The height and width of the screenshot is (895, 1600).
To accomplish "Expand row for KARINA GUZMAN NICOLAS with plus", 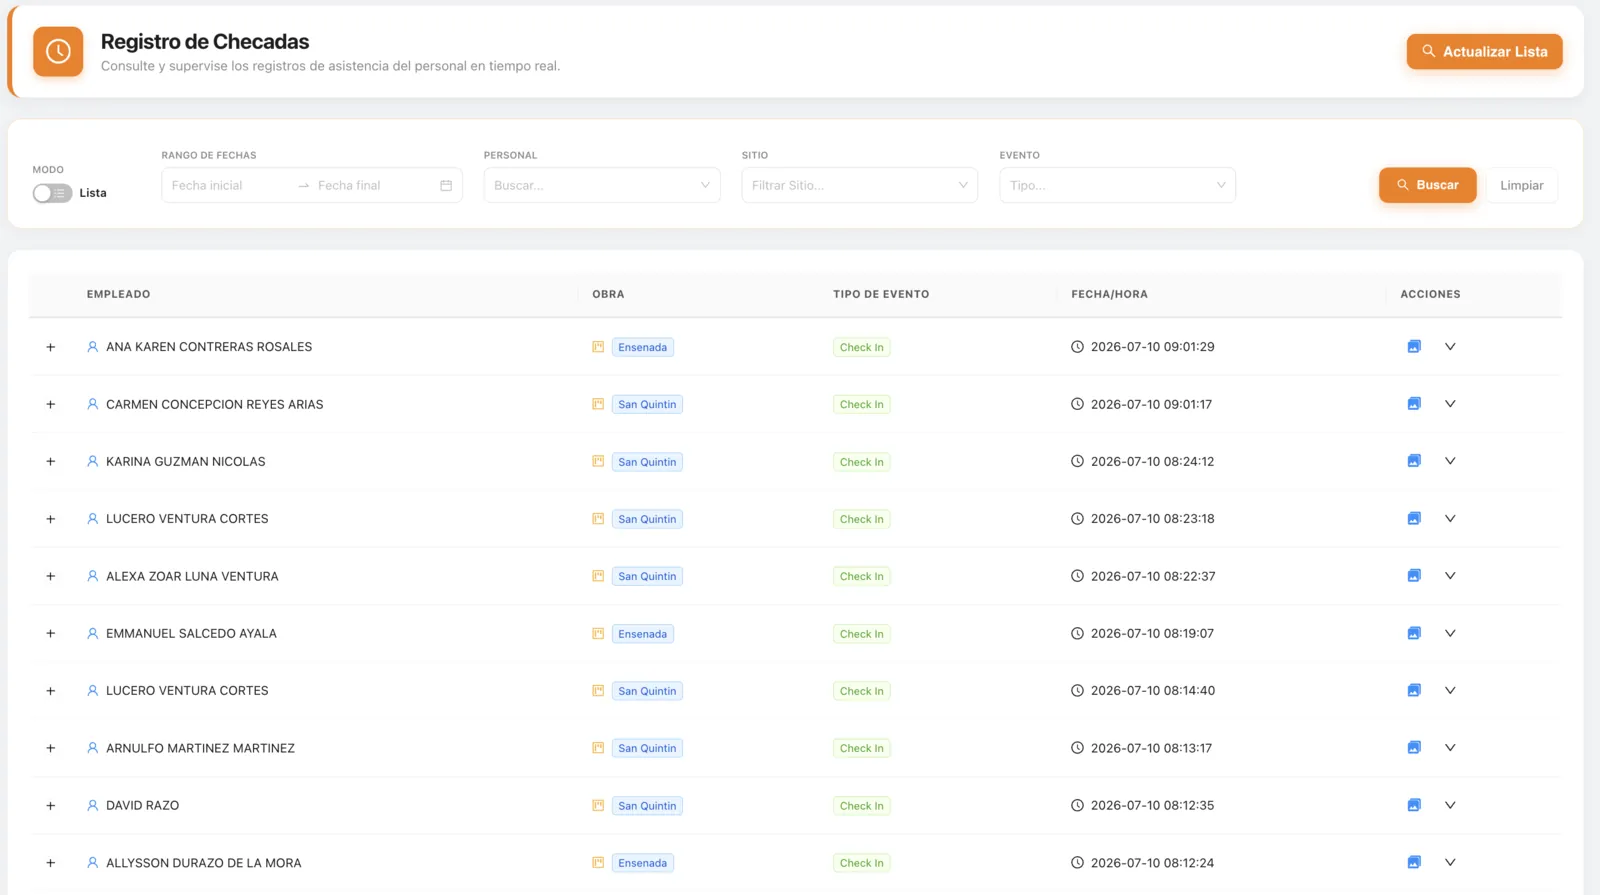I will pyautogui.click(x=51, y=461).
